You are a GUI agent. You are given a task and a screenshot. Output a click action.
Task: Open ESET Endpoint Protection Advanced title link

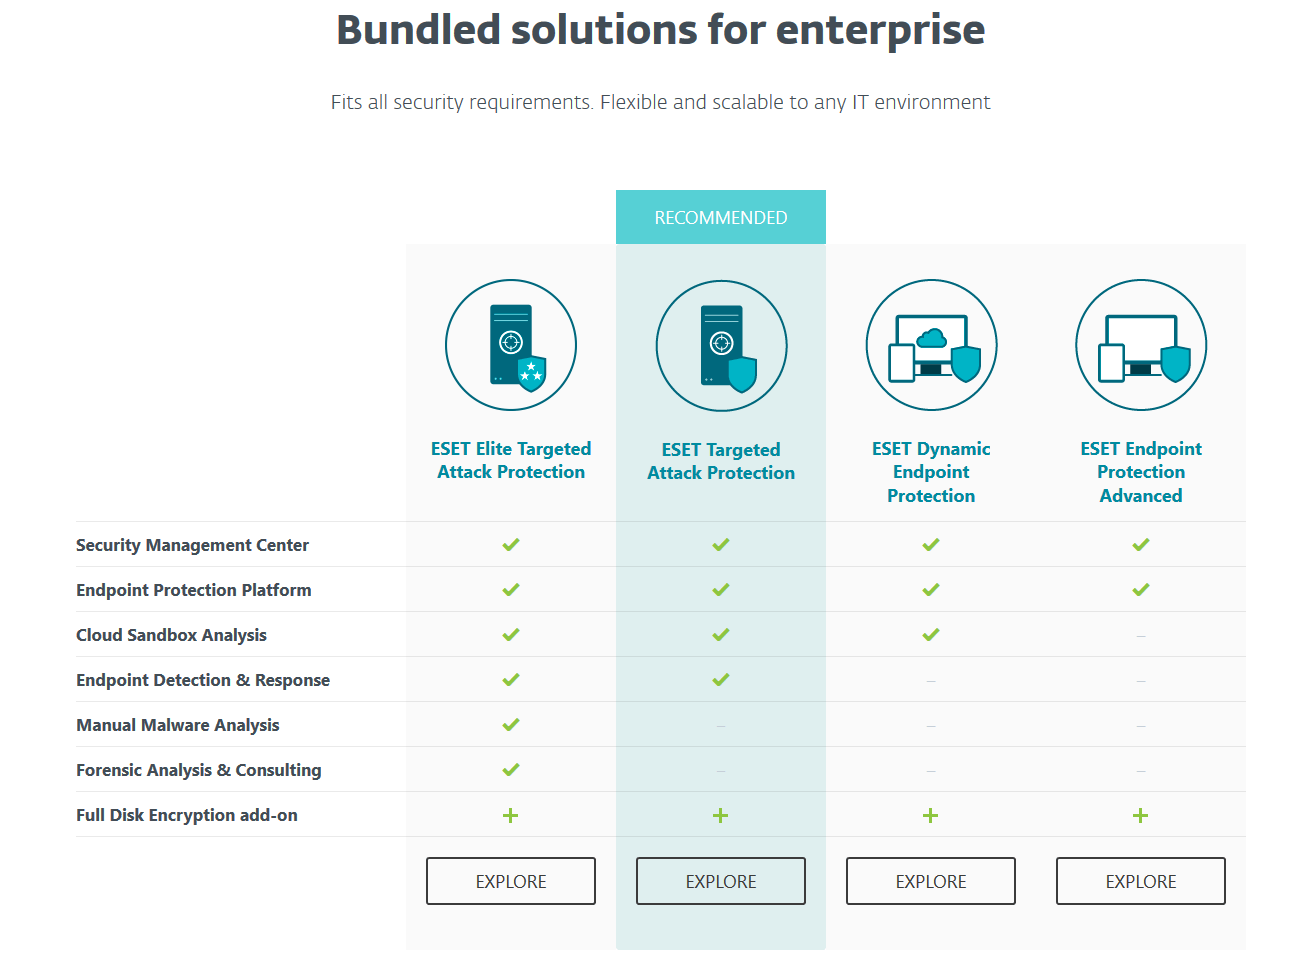1141,472
